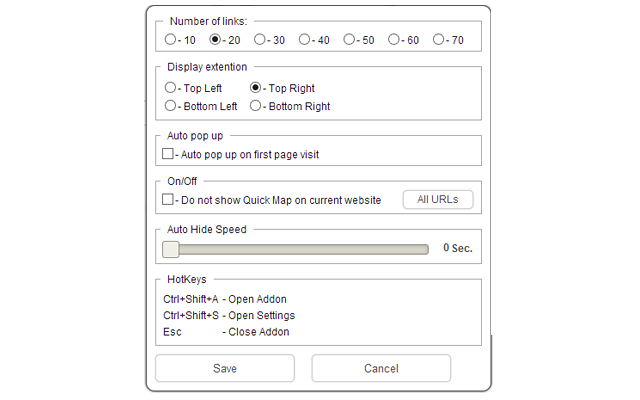The height and width of the screenshot is (400, 640).
Task: Click the Auto Hide Speed slider handle
Action: [x=171, y=249]
